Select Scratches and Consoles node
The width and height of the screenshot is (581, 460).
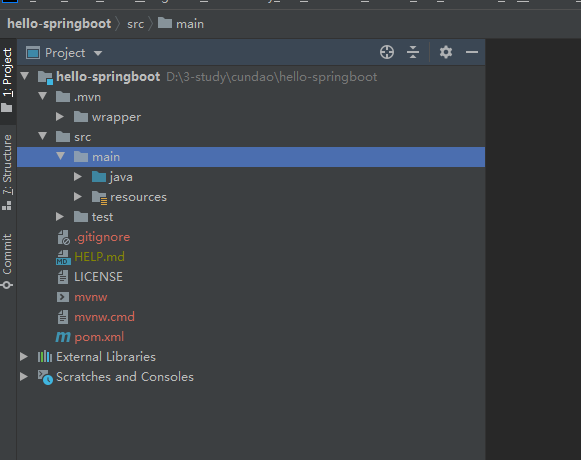click(x=125, y=377)
